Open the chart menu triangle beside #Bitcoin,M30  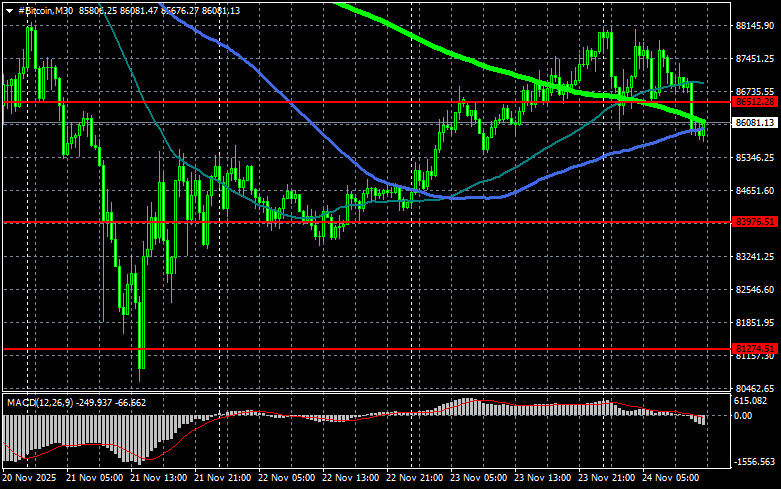click(9, 11)
